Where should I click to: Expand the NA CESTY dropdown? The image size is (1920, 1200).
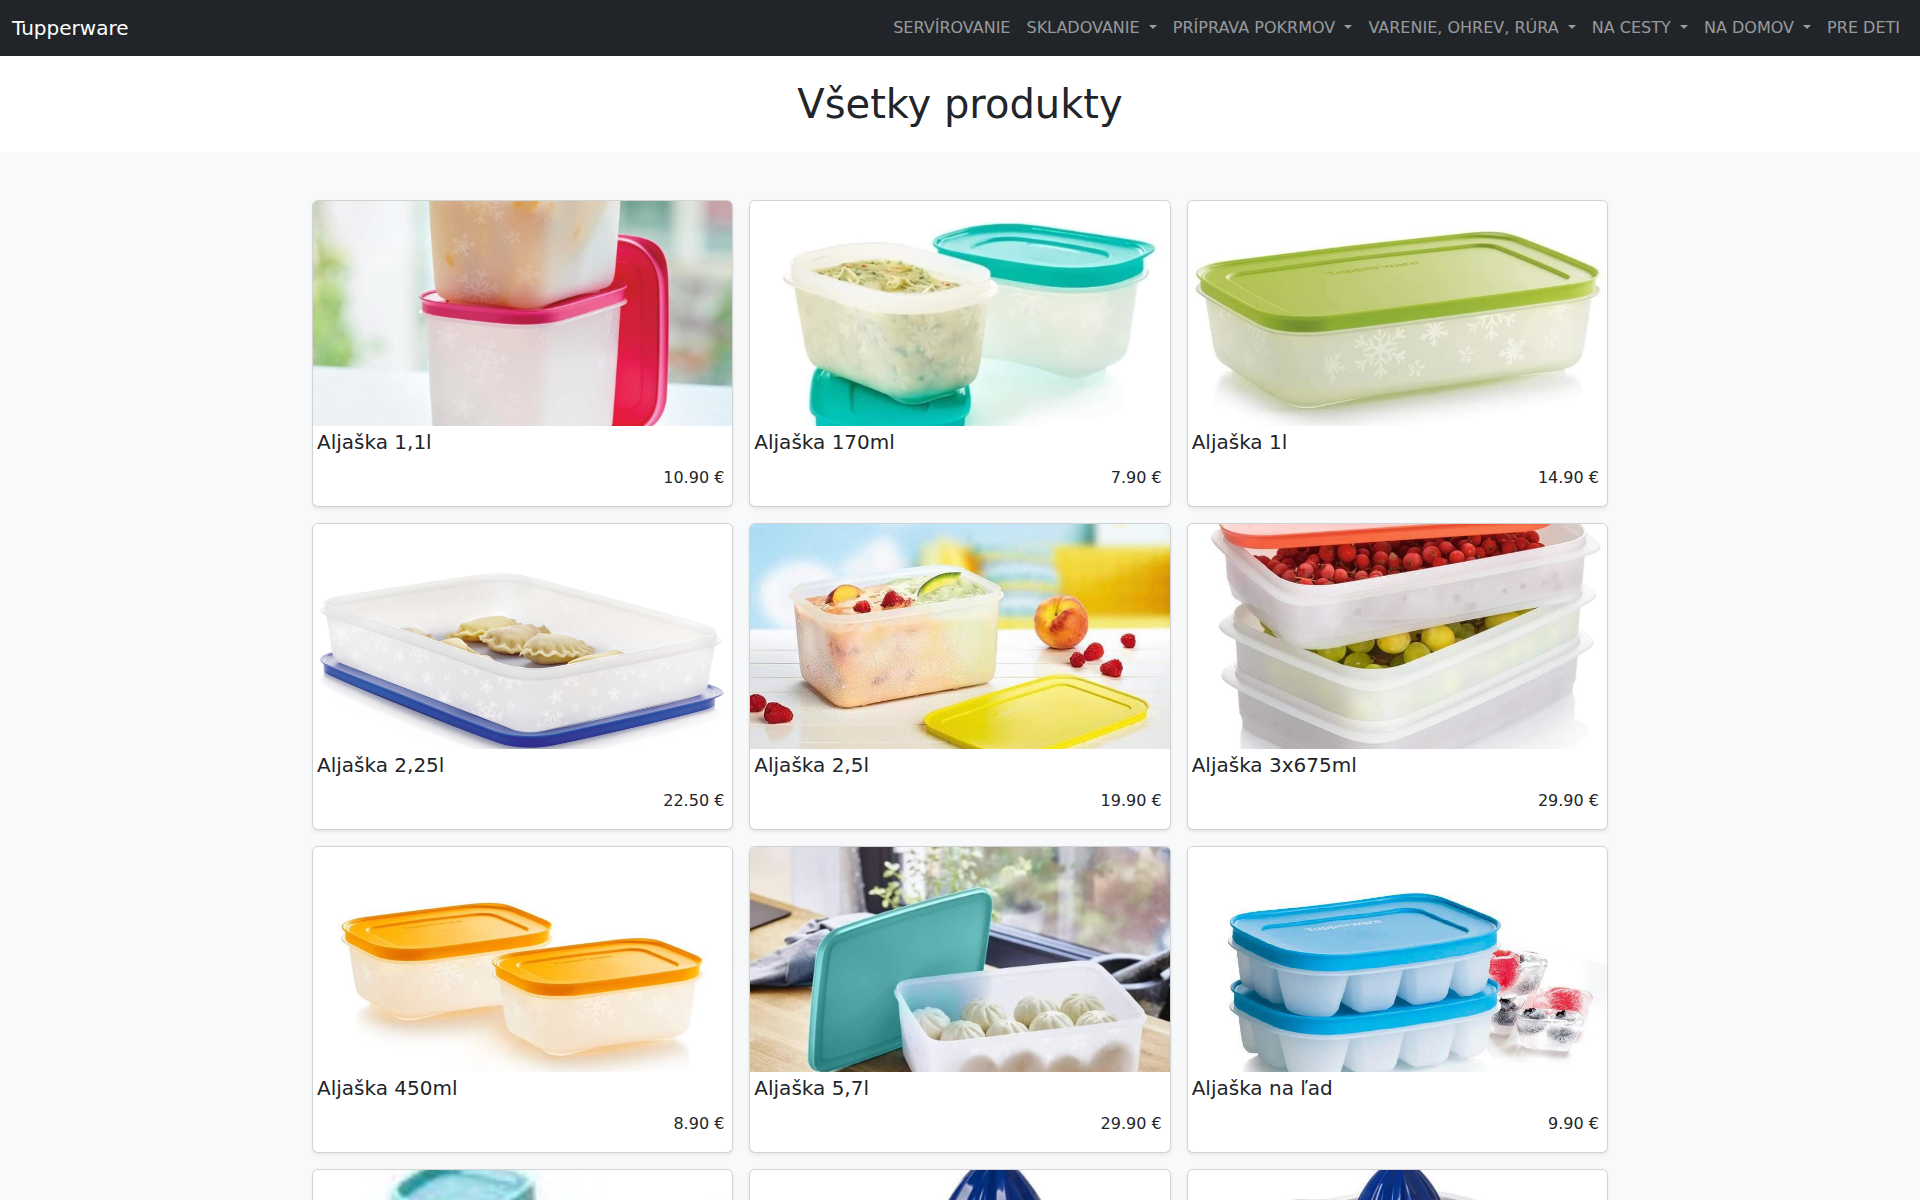(1640, 28)
